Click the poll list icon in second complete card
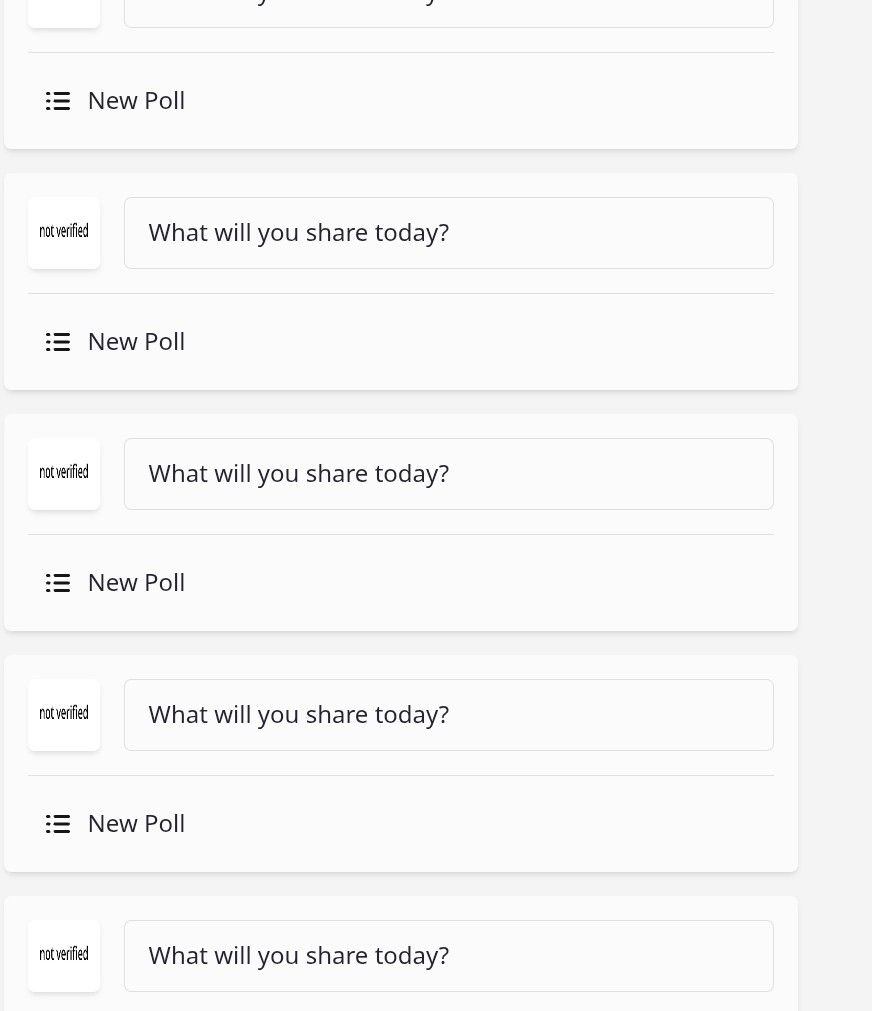Screen dimensions: 872x1011 pos(58,583)
